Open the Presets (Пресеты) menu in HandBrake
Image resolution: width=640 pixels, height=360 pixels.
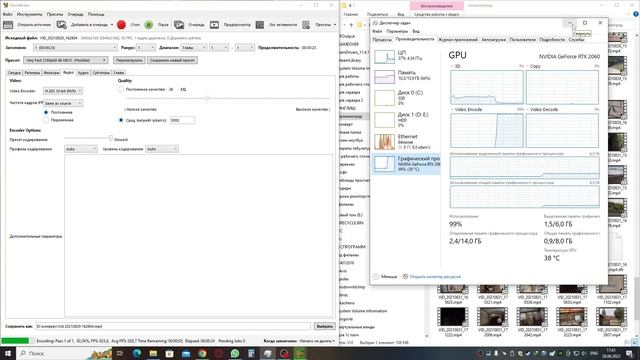(x=55, y=14)
